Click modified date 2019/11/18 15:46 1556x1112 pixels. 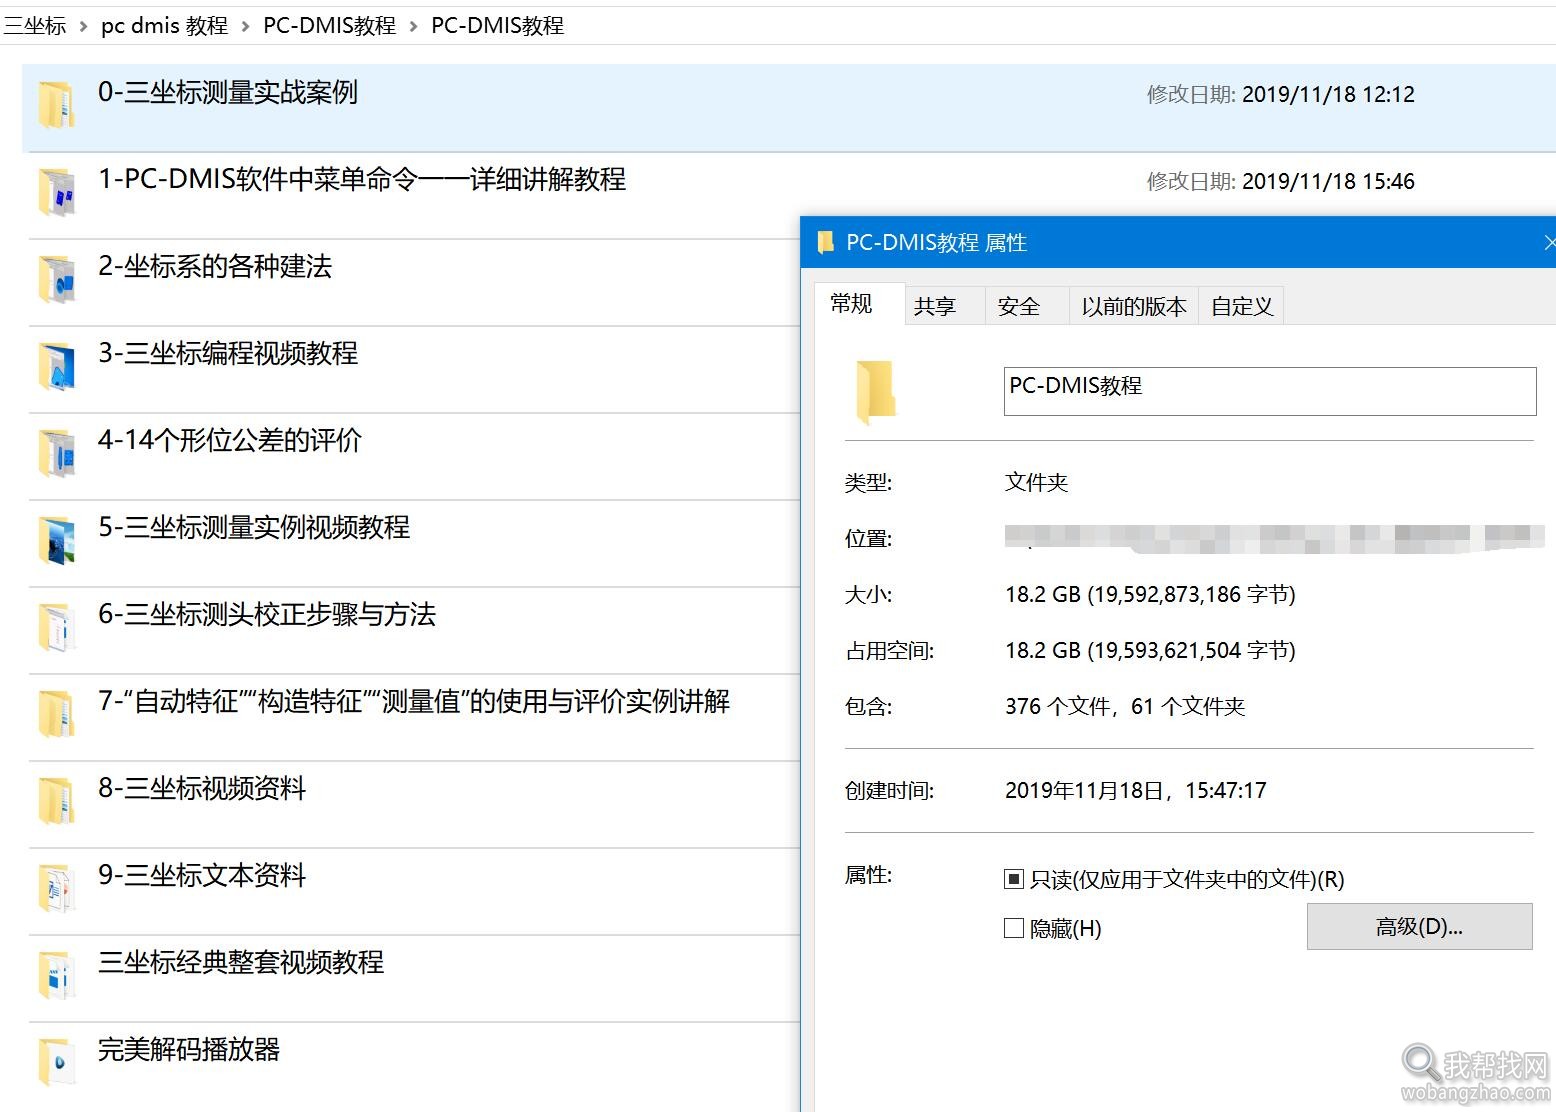pos(1328,182)
